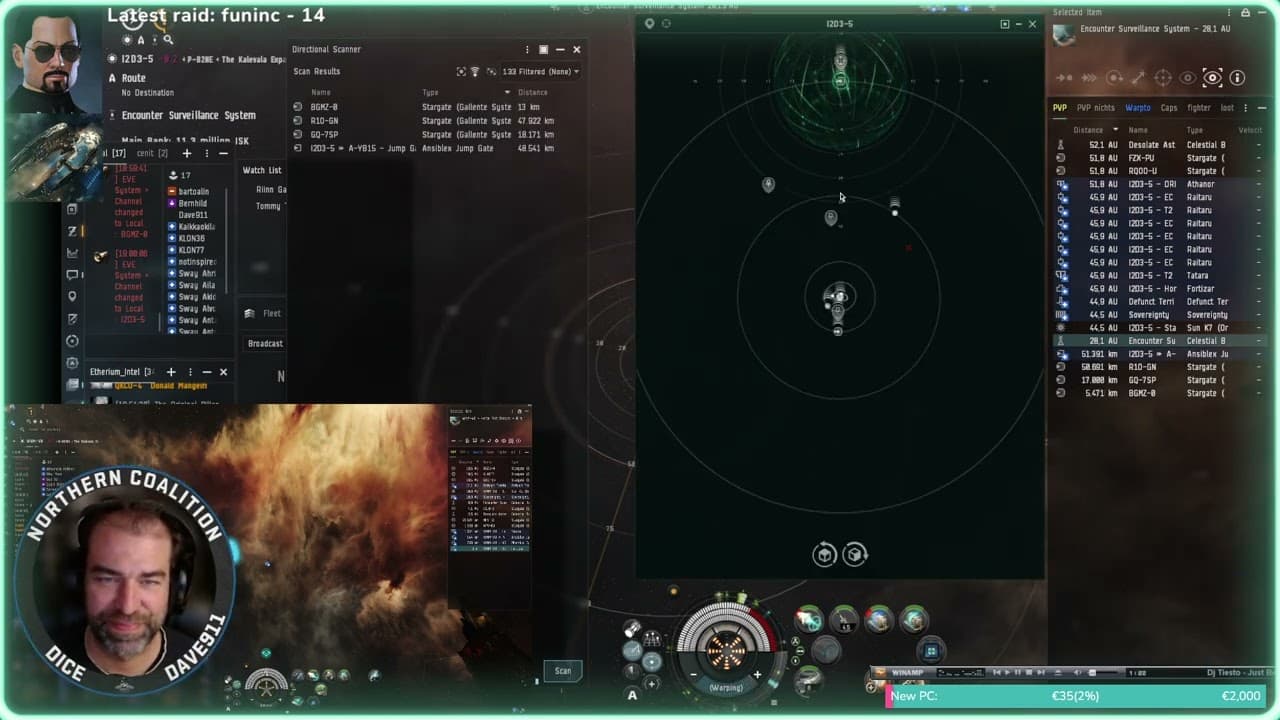
Task: Open the Etherium_Intel window's three-dot menu
Action: [191, 372]
